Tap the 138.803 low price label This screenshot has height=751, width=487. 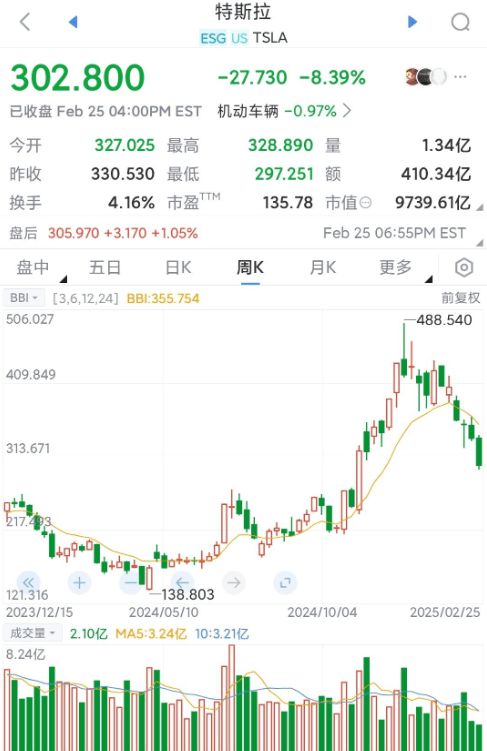point(188,594)
